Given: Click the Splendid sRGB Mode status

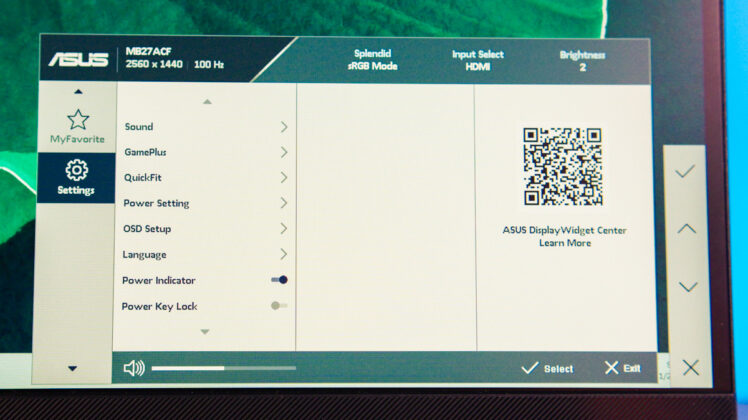Looking at the screenshot, I should (x=373, y=60).
